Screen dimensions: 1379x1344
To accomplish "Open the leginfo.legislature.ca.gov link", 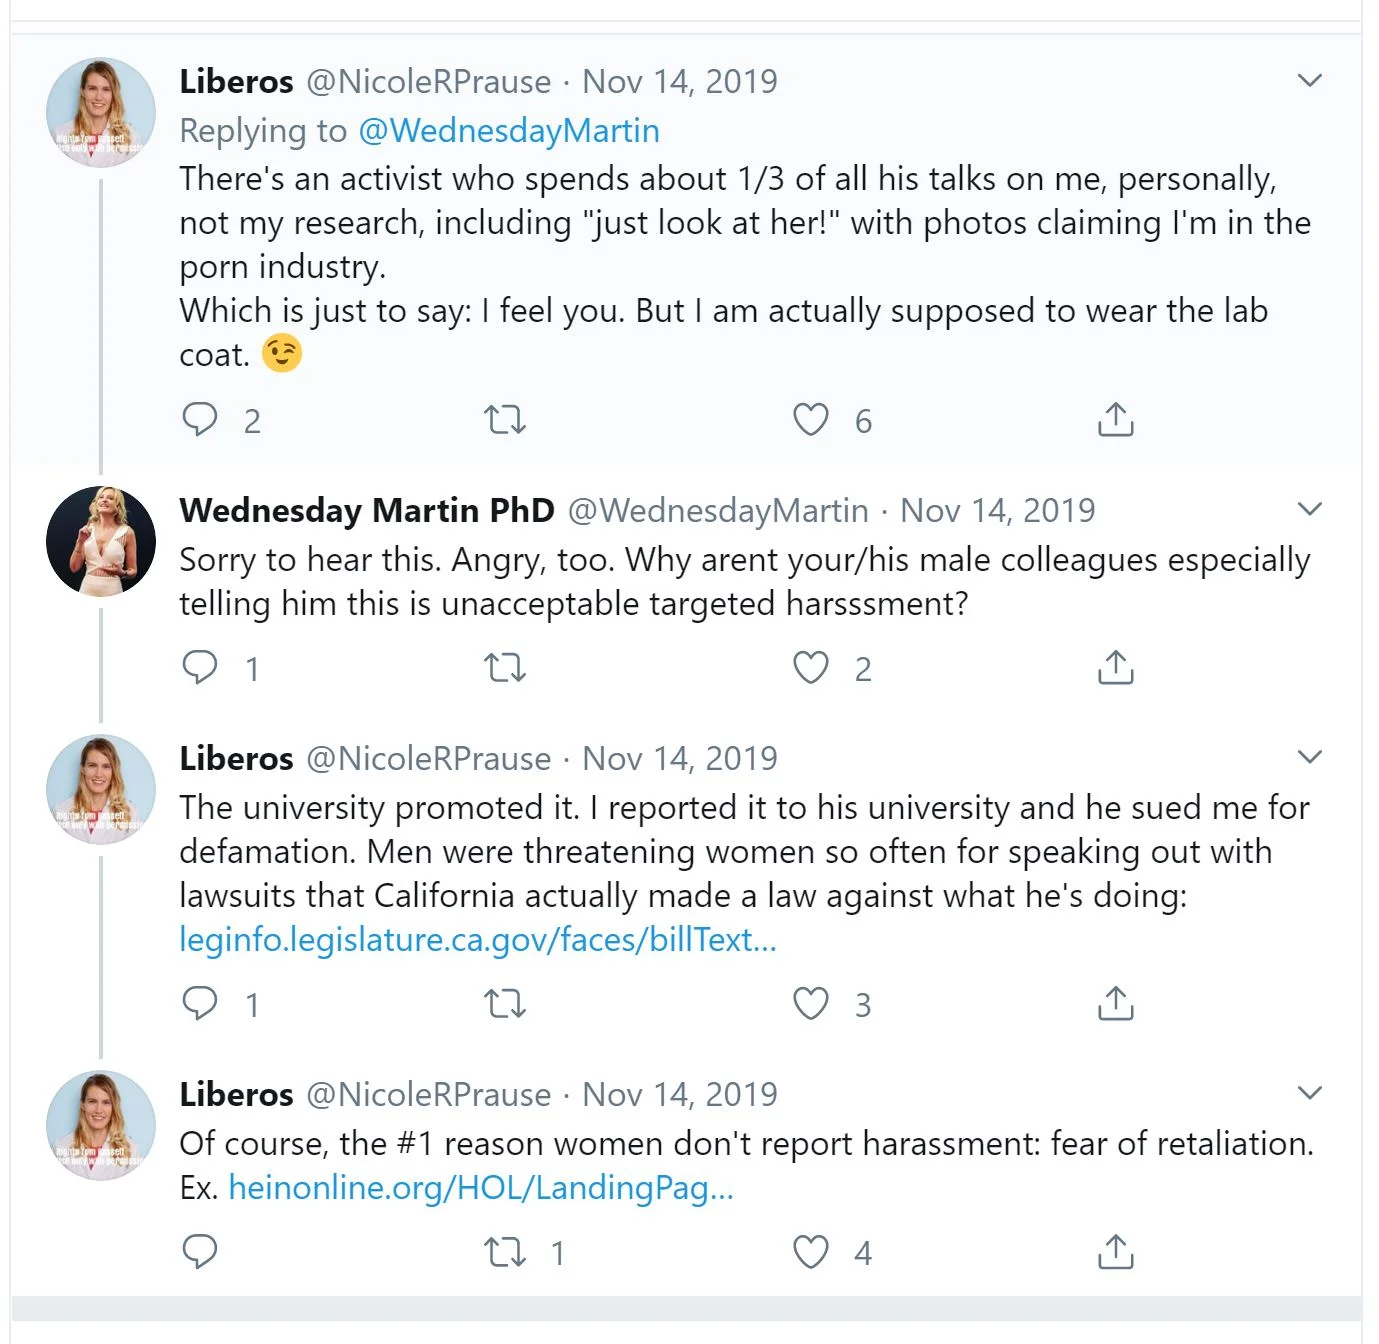I will point(477,939).
